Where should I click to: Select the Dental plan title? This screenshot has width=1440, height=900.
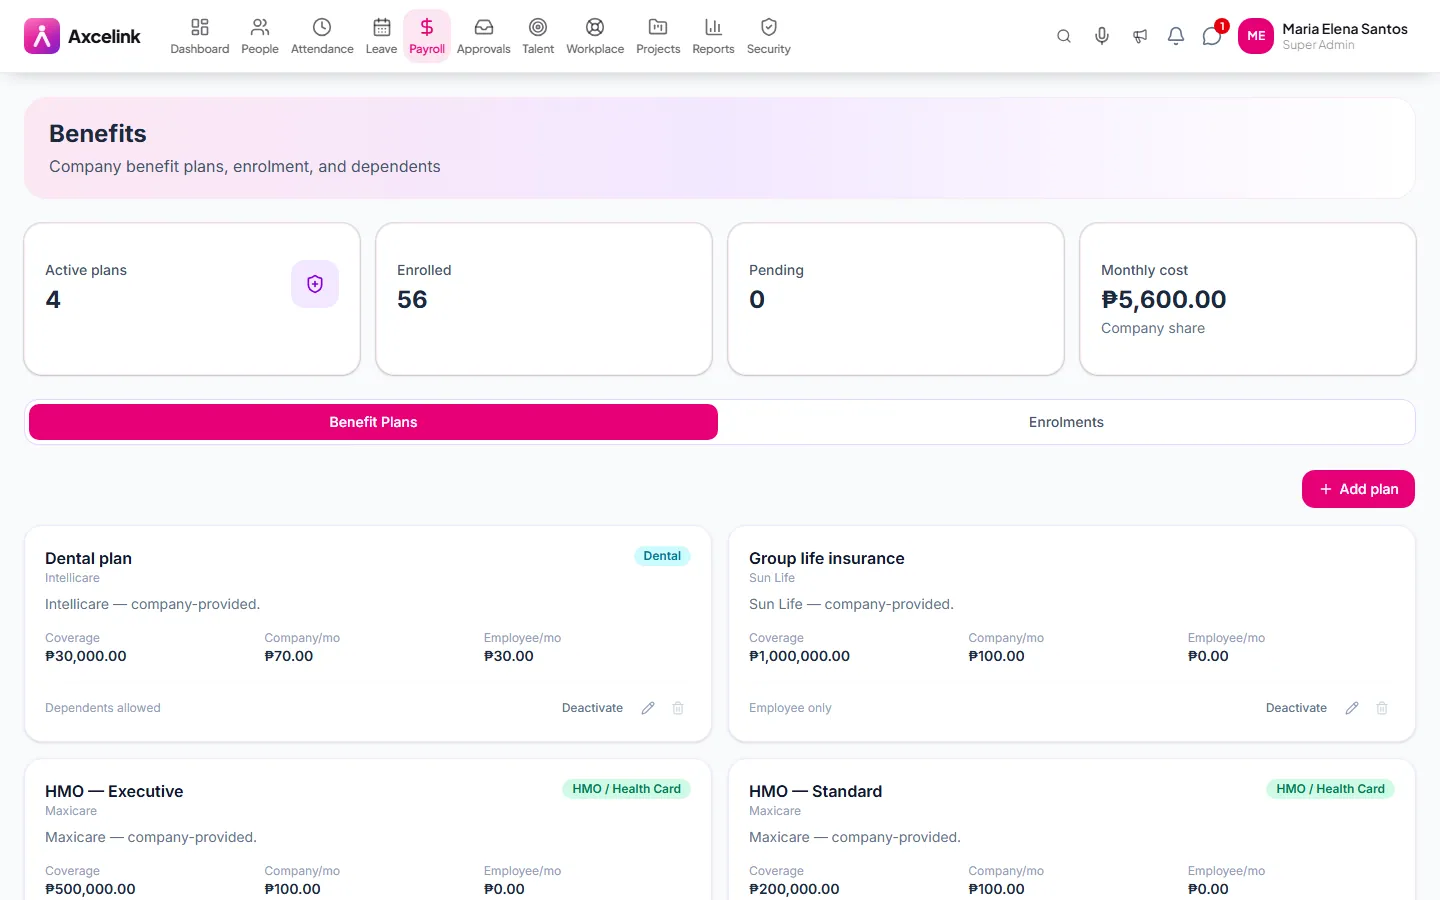pyautogui.click(x=88, y=558)
